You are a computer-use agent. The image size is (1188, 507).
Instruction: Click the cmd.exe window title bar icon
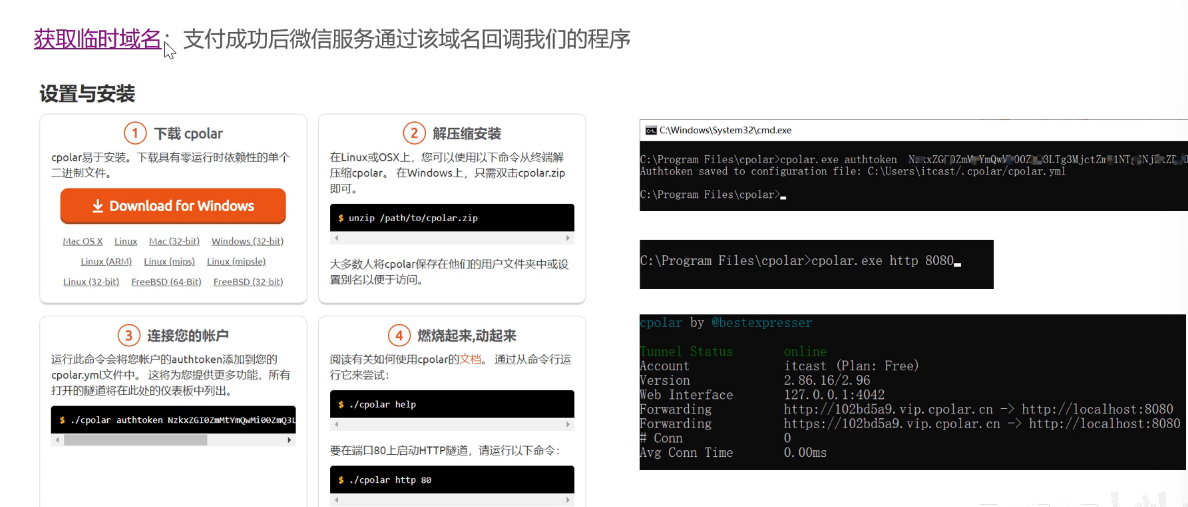650,130
